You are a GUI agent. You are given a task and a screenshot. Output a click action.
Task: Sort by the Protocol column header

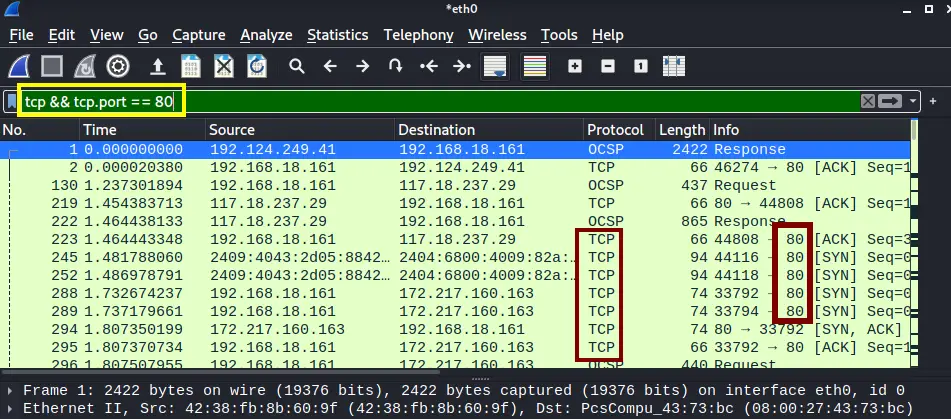[x=621, y=130]
